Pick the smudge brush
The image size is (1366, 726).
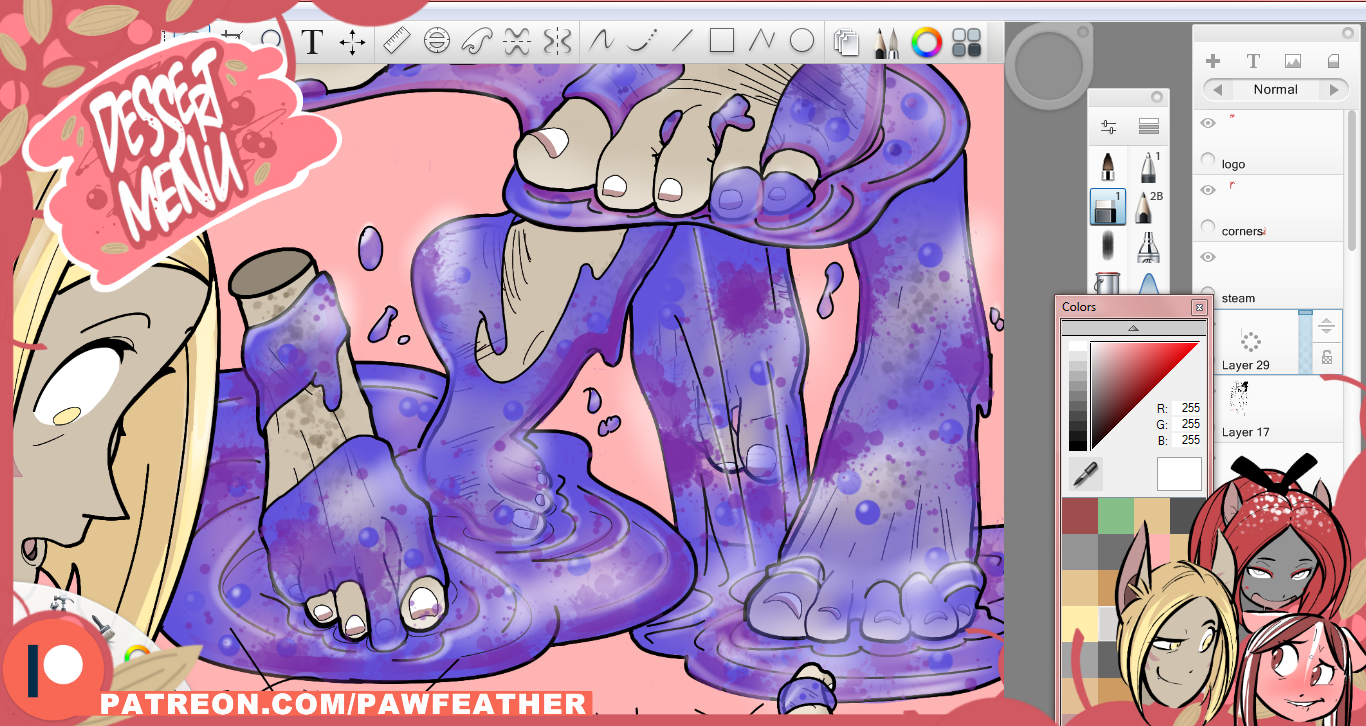tap(1108, 246)
